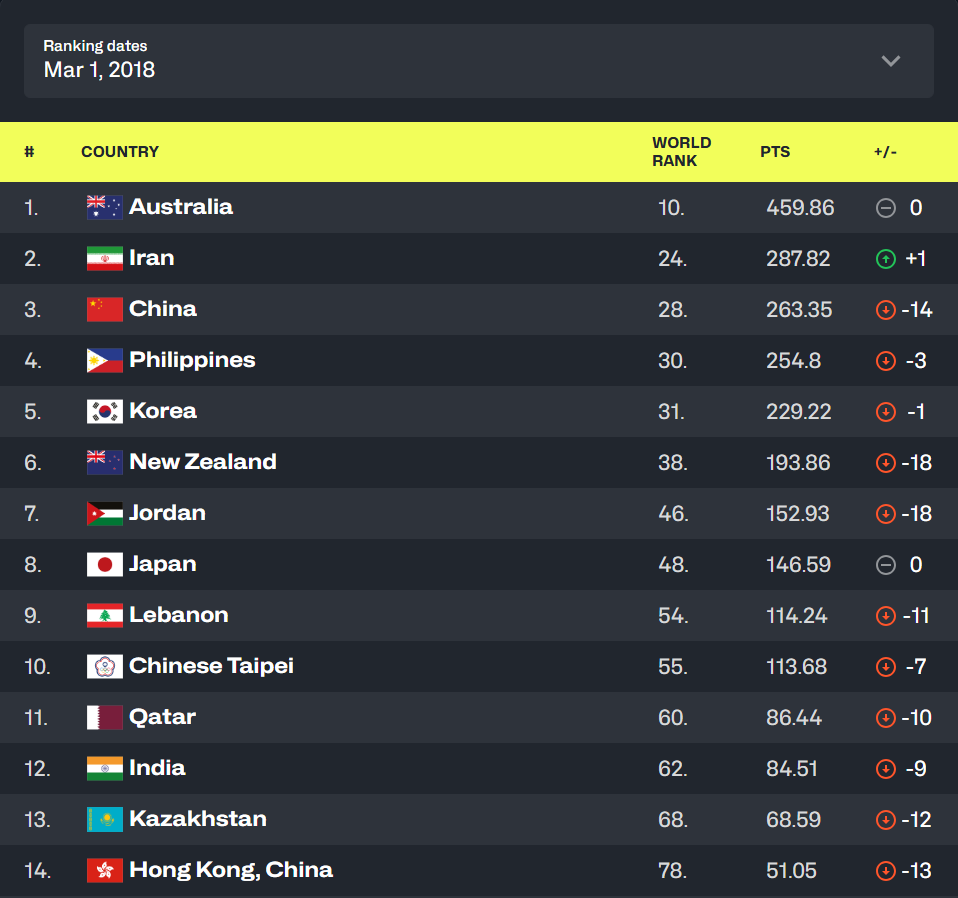
Task: Click the Country column header
Action: pos(120,152)
